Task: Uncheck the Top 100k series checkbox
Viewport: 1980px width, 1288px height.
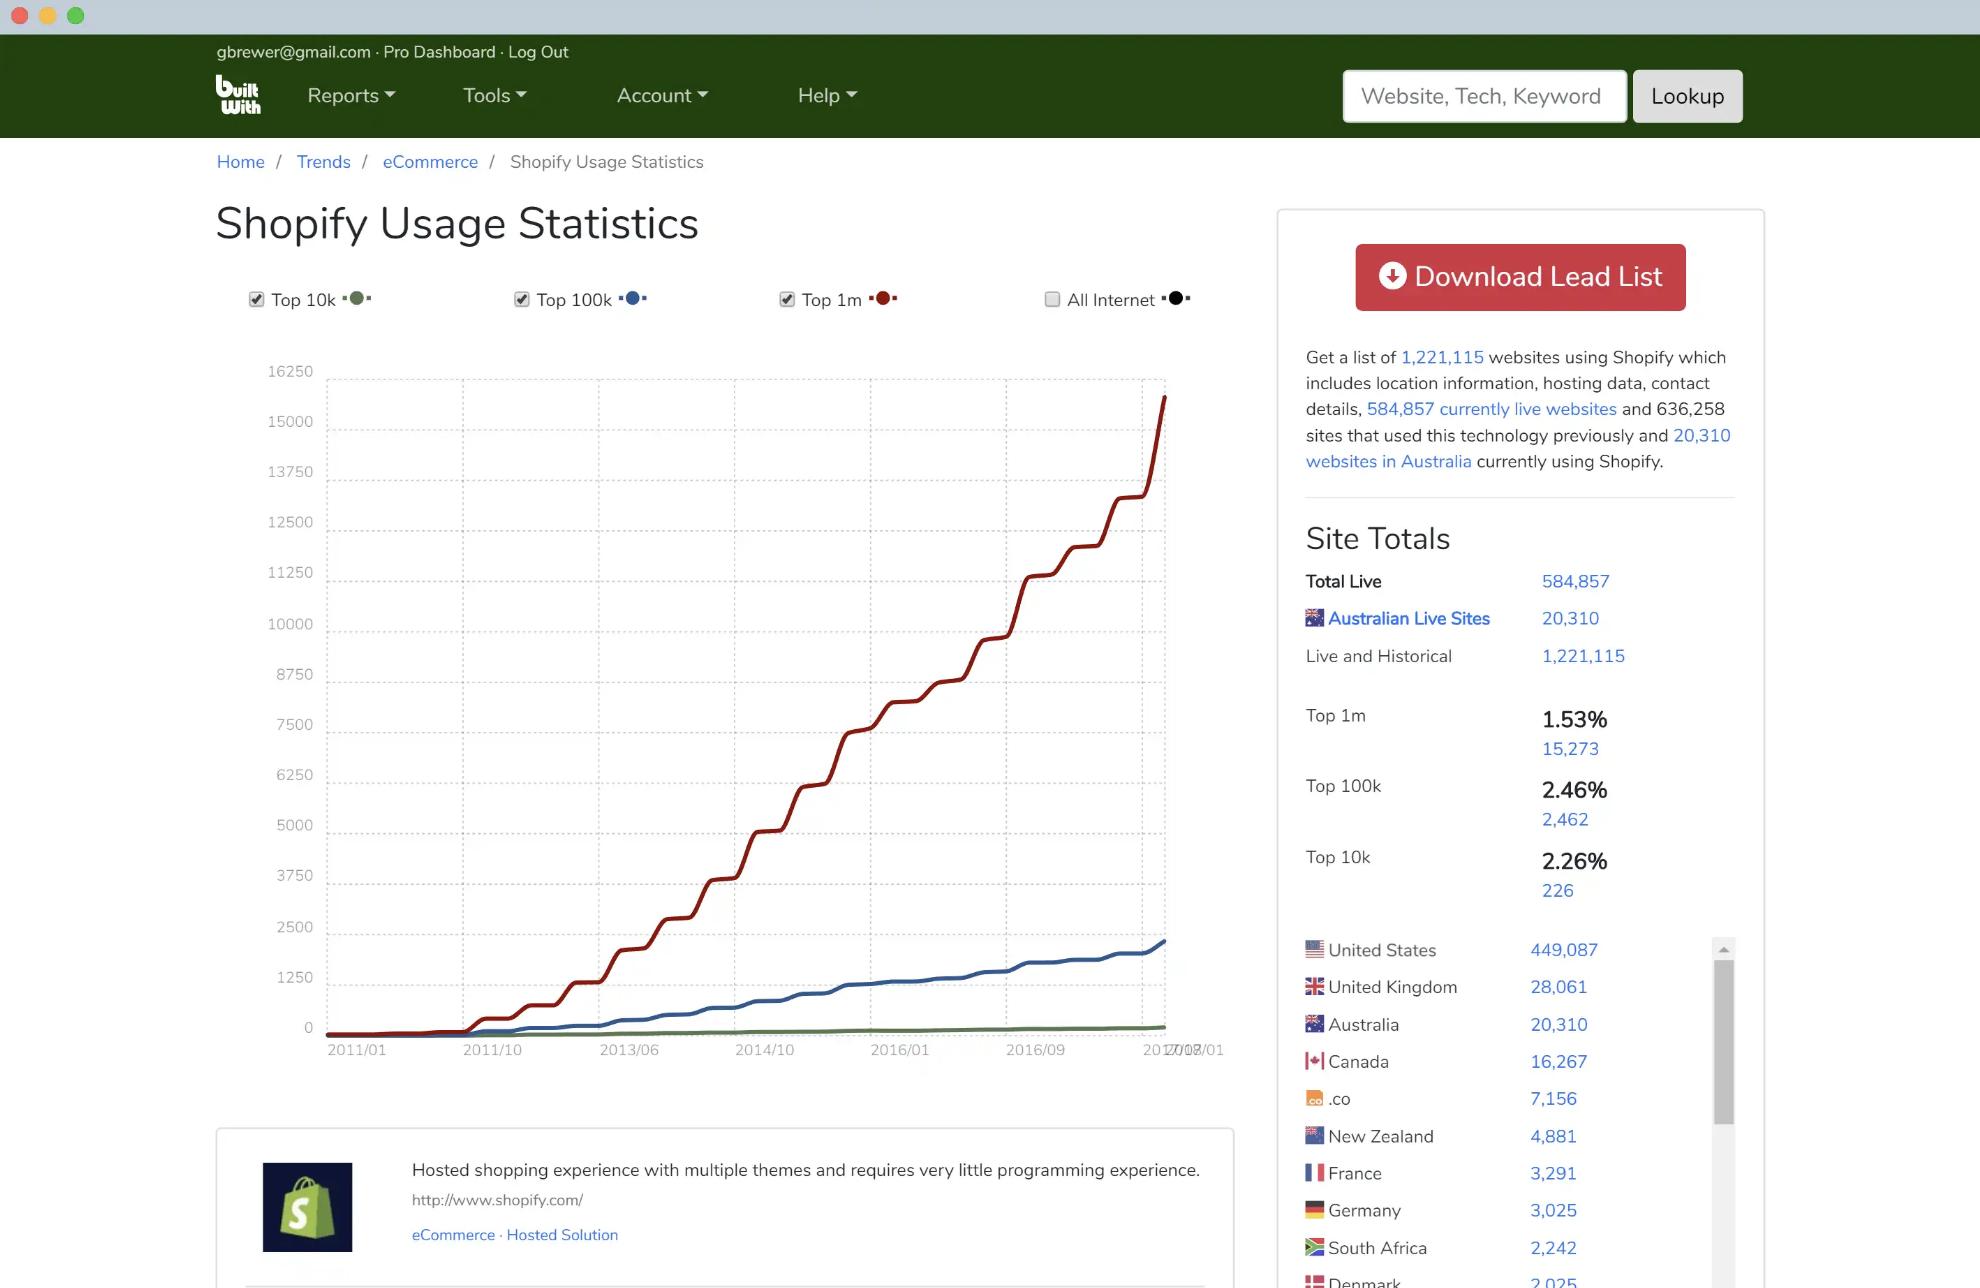Action: click(x=521, y=299)
